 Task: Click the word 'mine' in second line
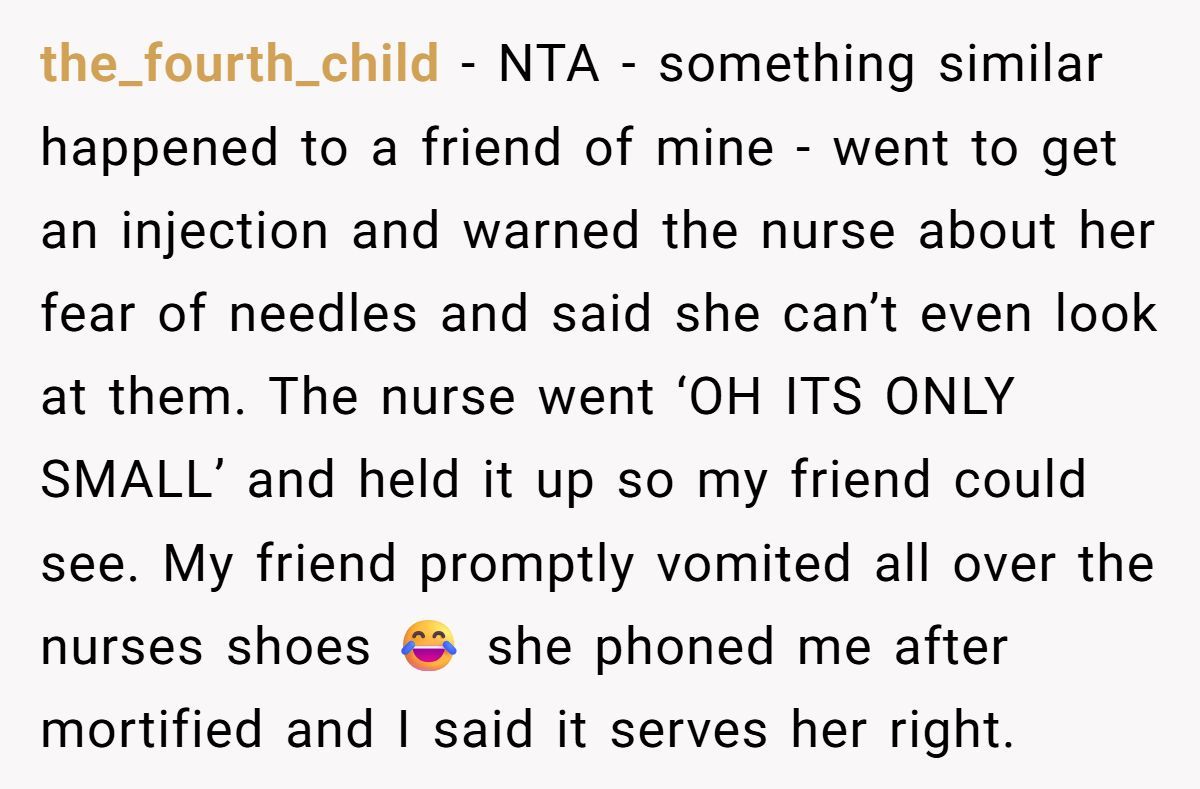point(715,148)
